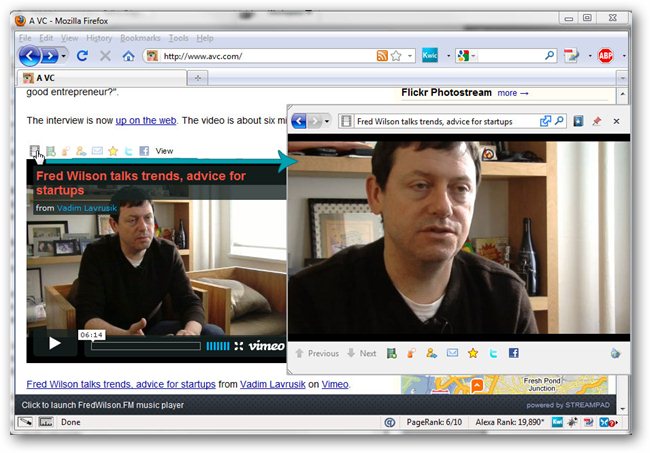Screen dimensions: 650x453
Task: Click inside the Google search box
Action: click(x=510, y=56)
